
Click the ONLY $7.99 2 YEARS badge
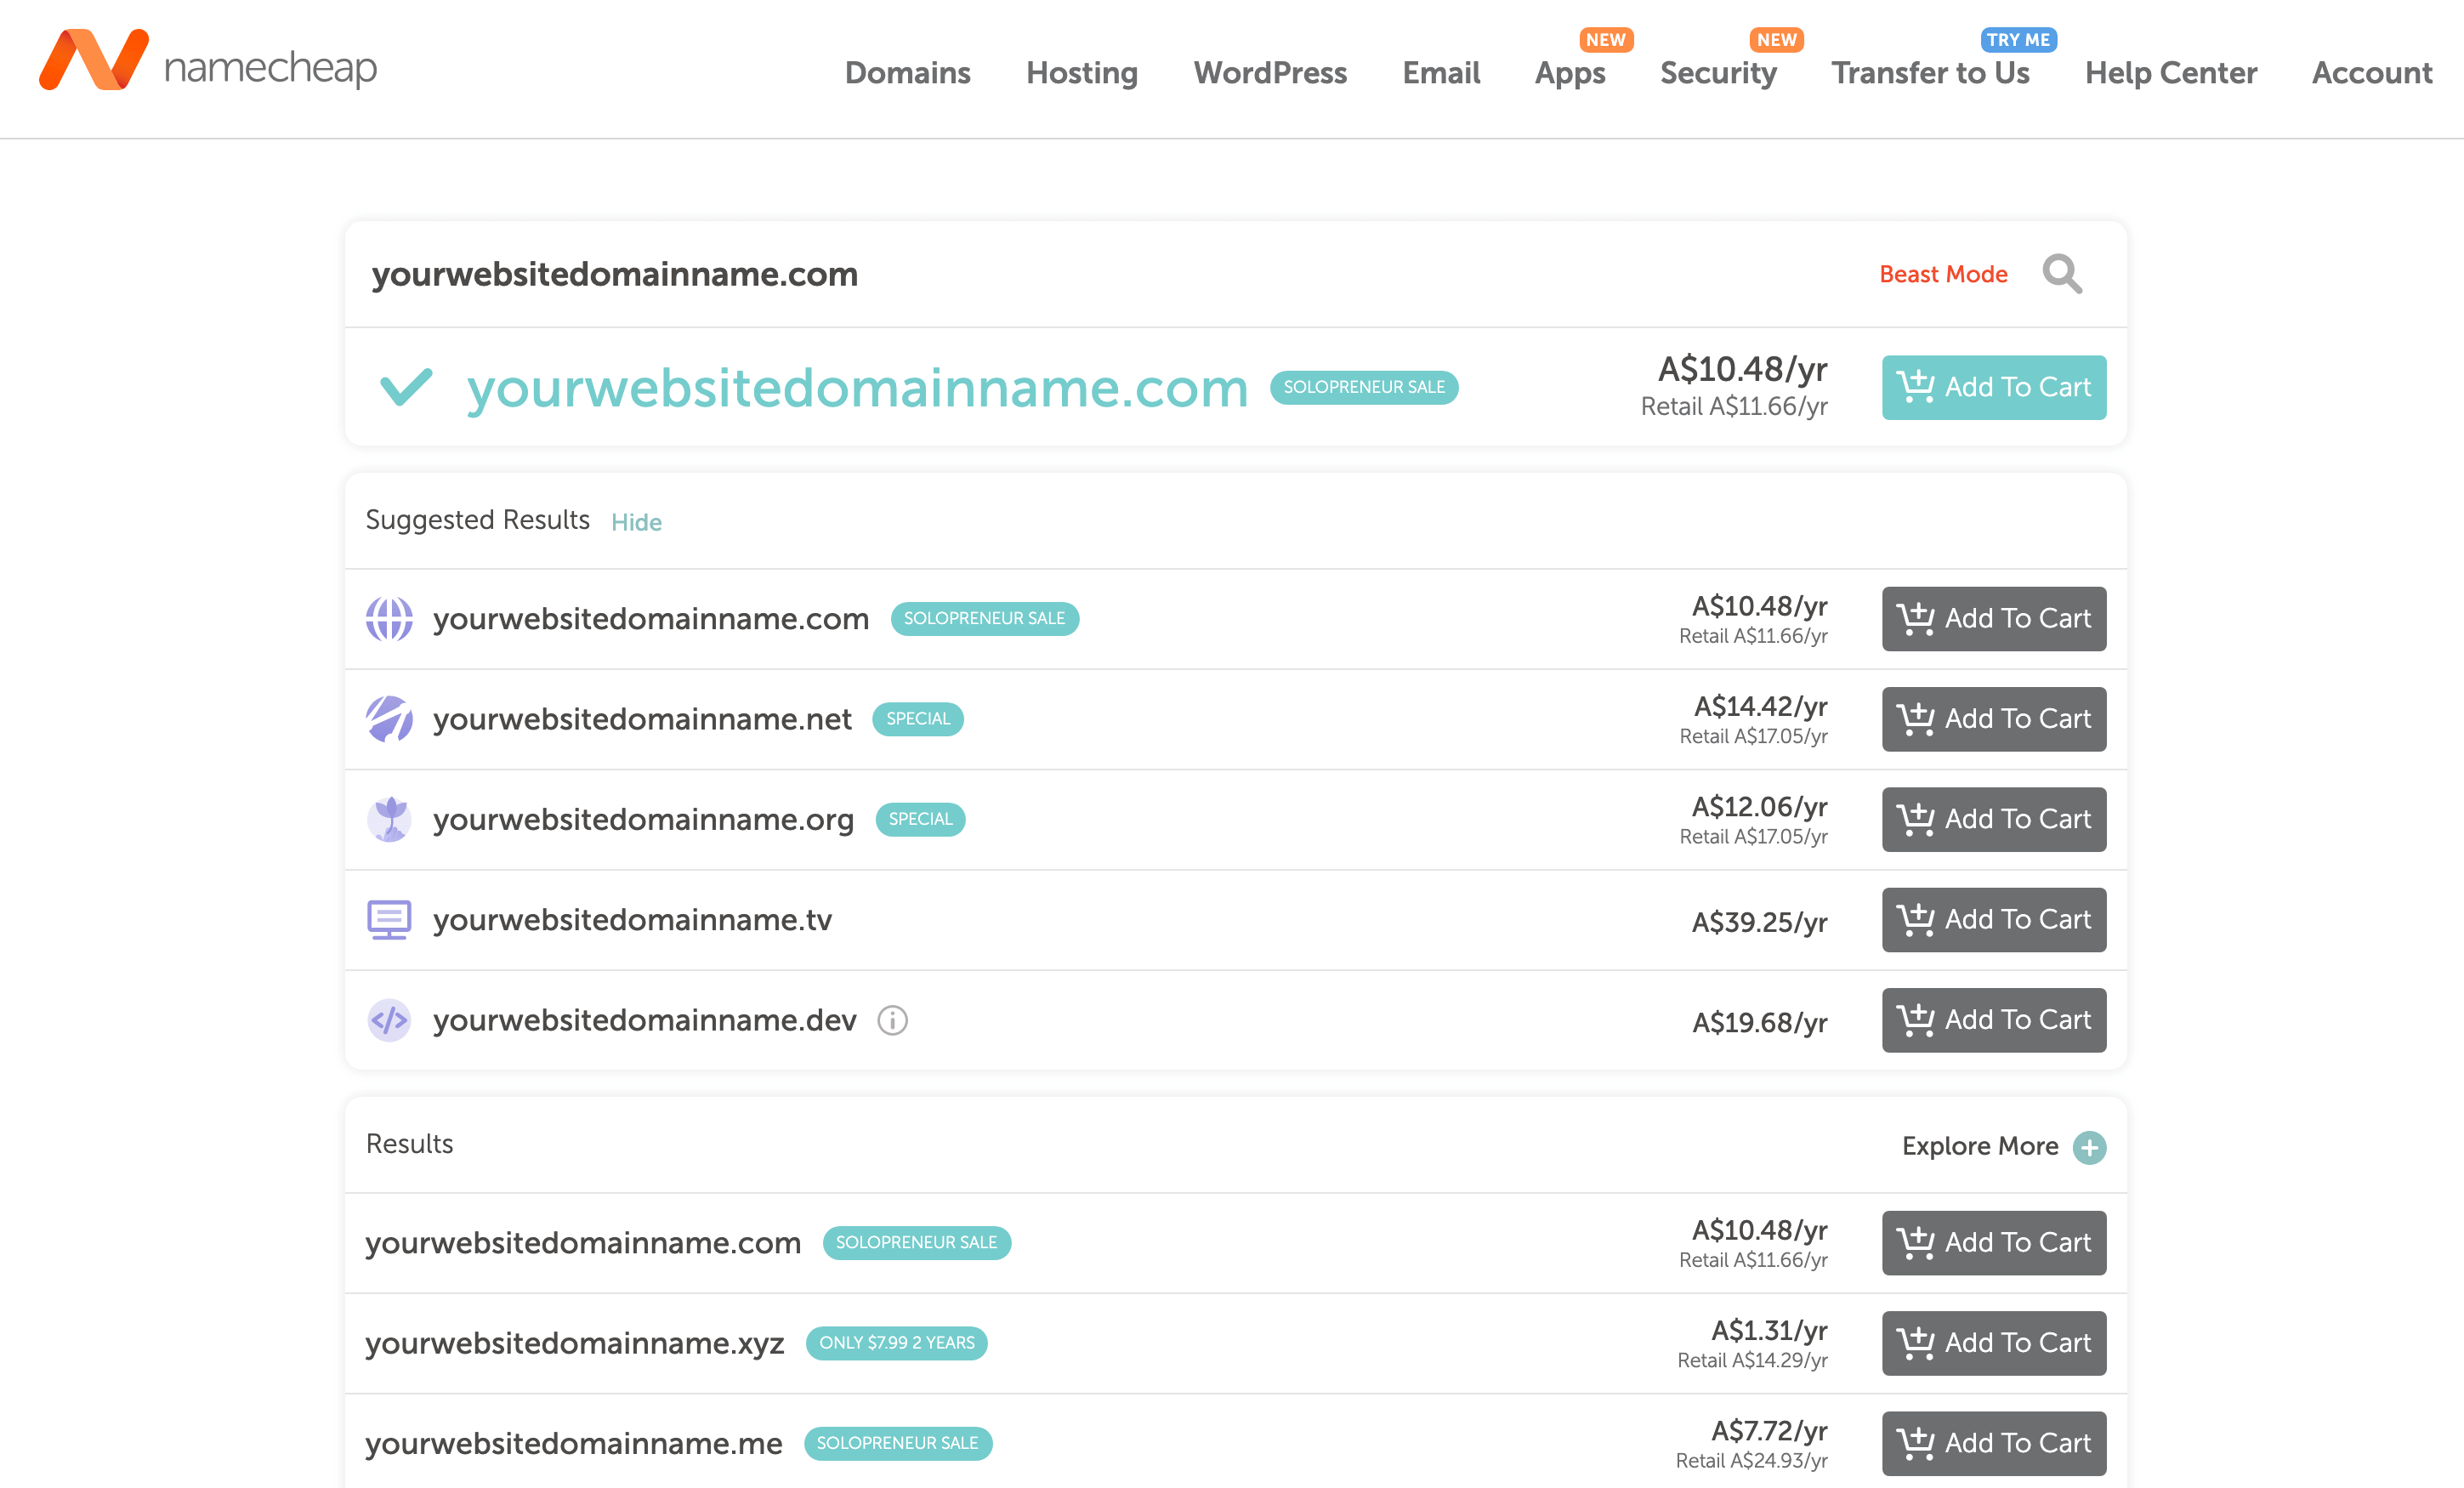pyautogui.click(x=896, y=1343)
